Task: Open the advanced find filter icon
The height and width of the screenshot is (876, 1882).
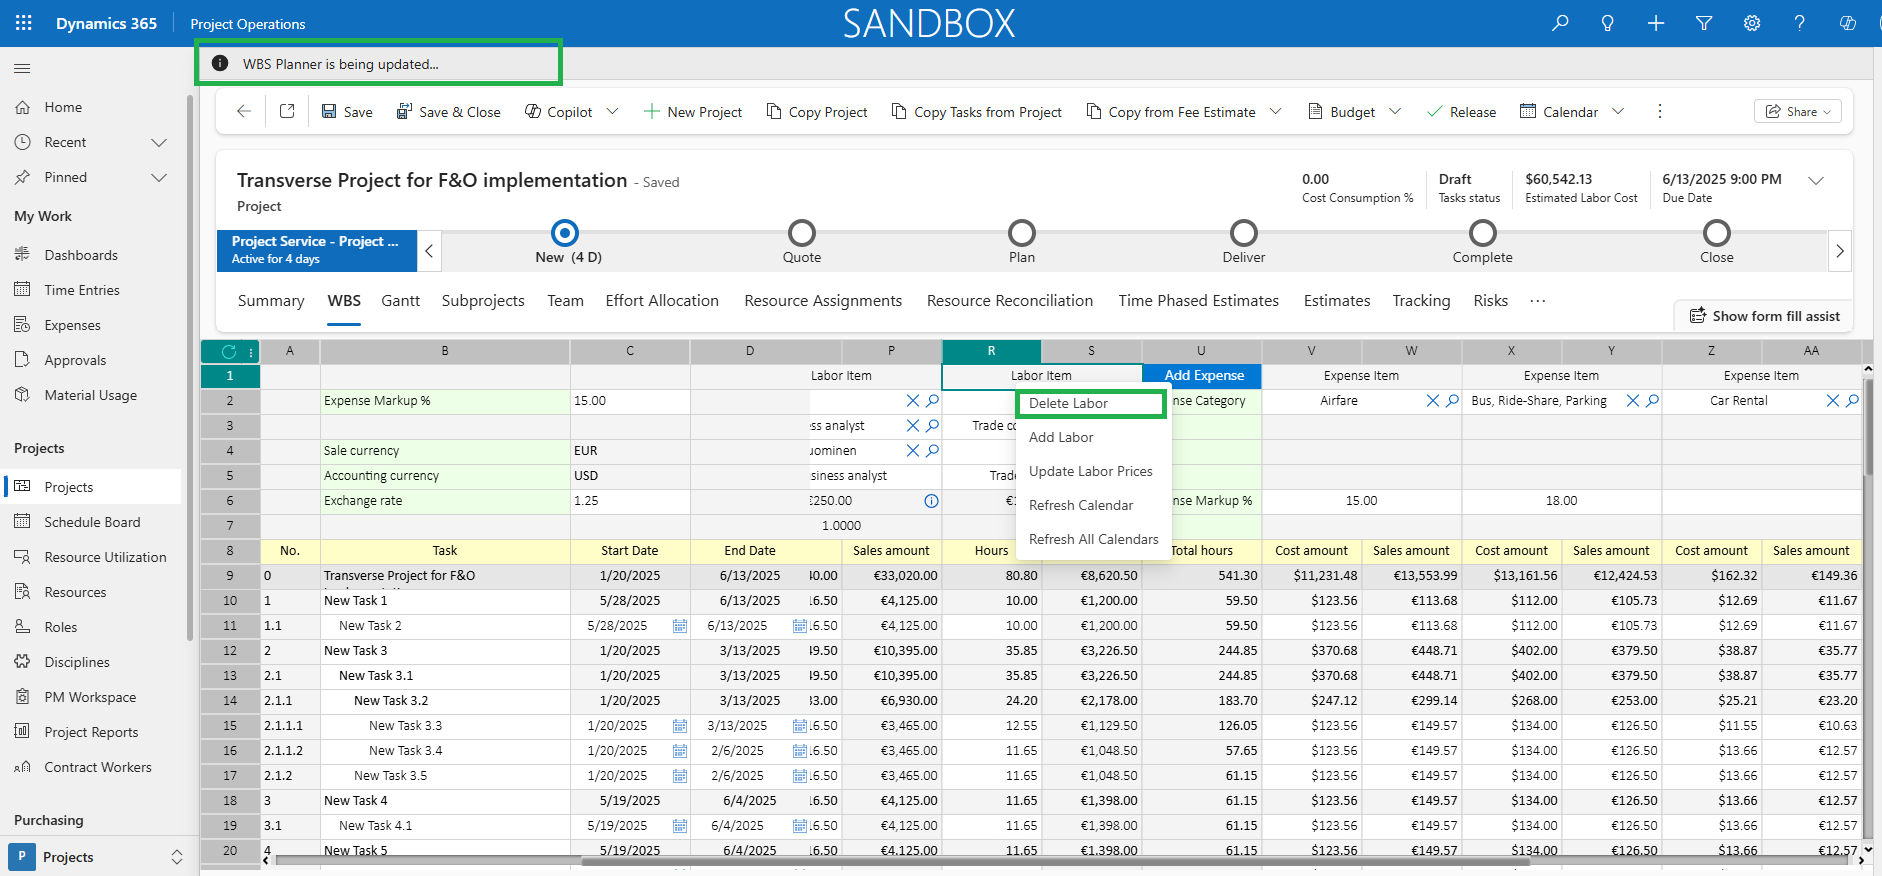Action: click(1704, 23)
